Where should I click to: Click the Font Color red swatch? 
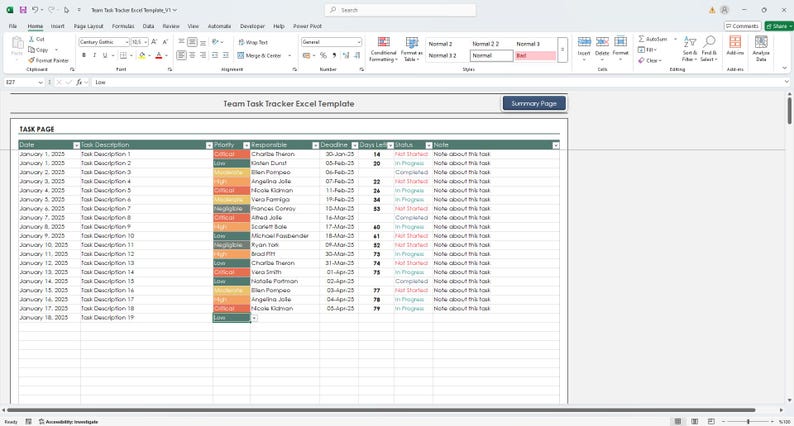coord(158,55)
